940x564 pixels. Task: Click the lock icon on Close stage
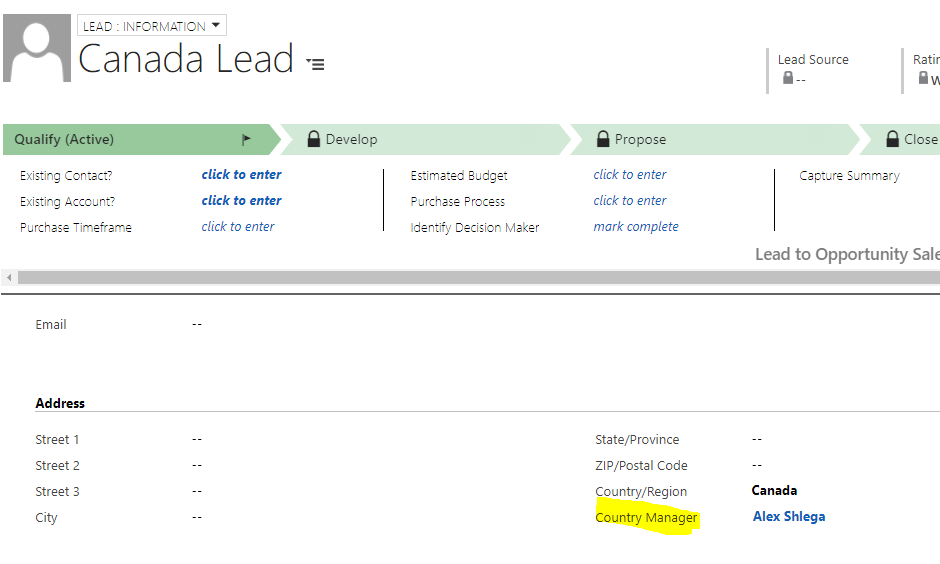(x=893, y=139)
